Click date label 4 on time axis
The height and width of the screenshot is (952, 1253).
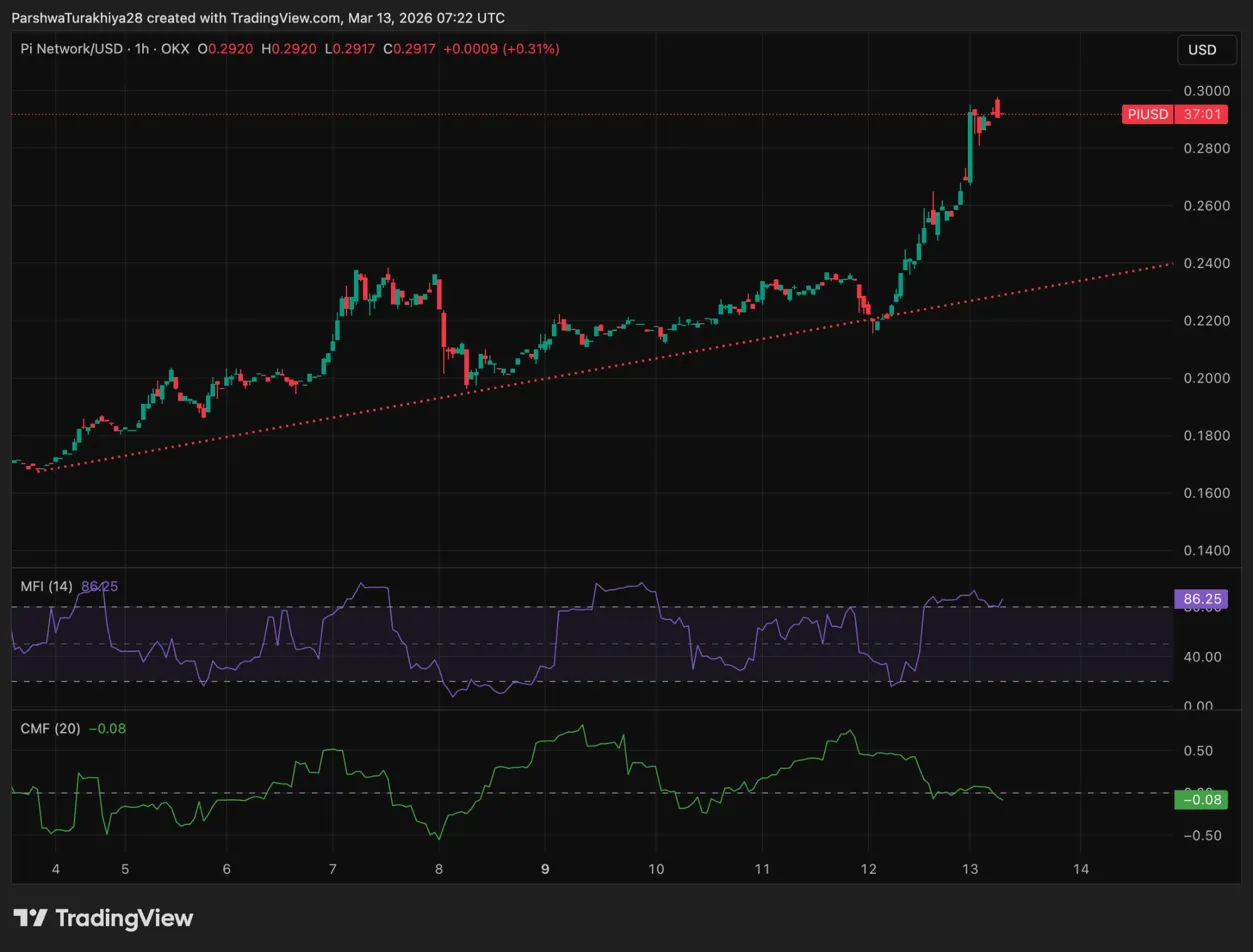55,868
